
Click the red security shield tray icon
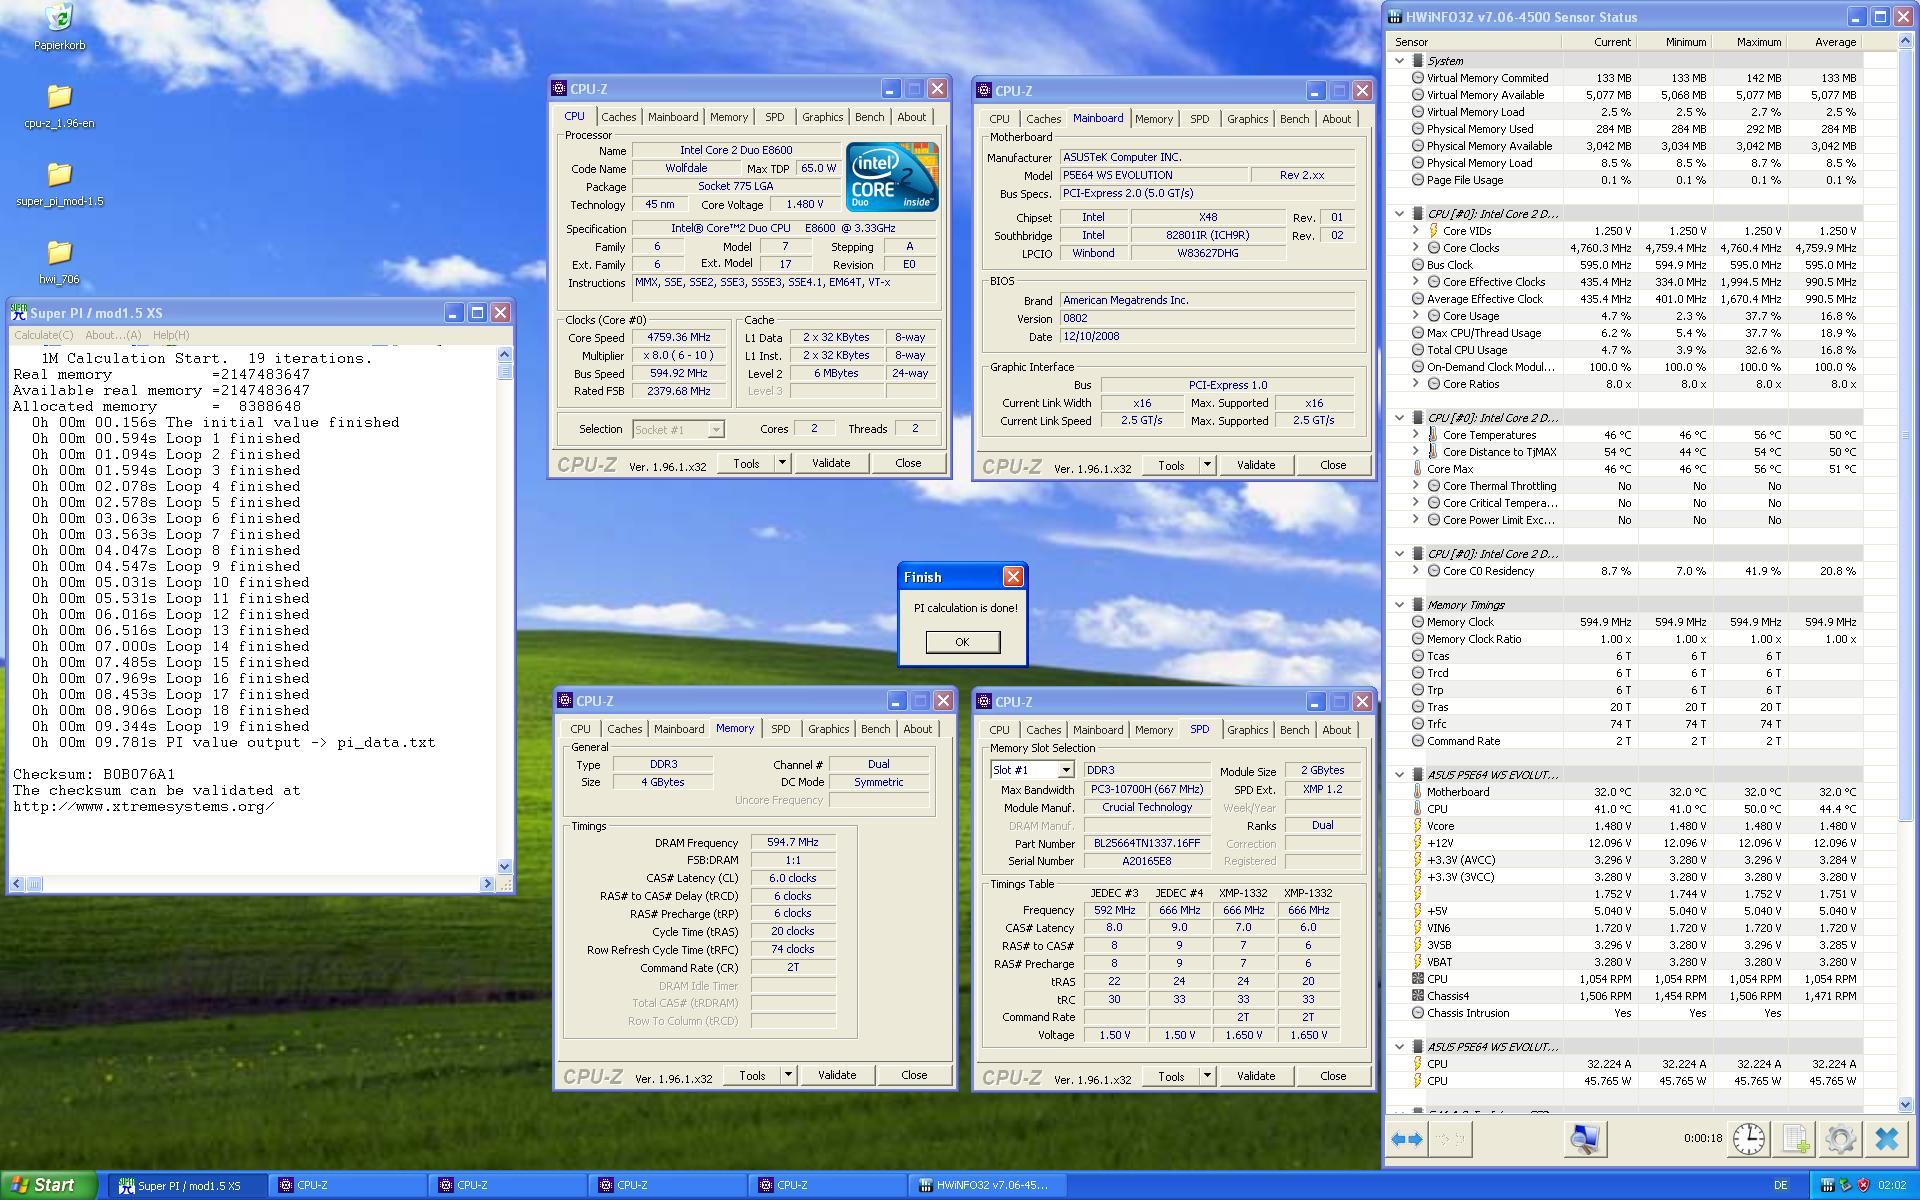(1863, 1186)
